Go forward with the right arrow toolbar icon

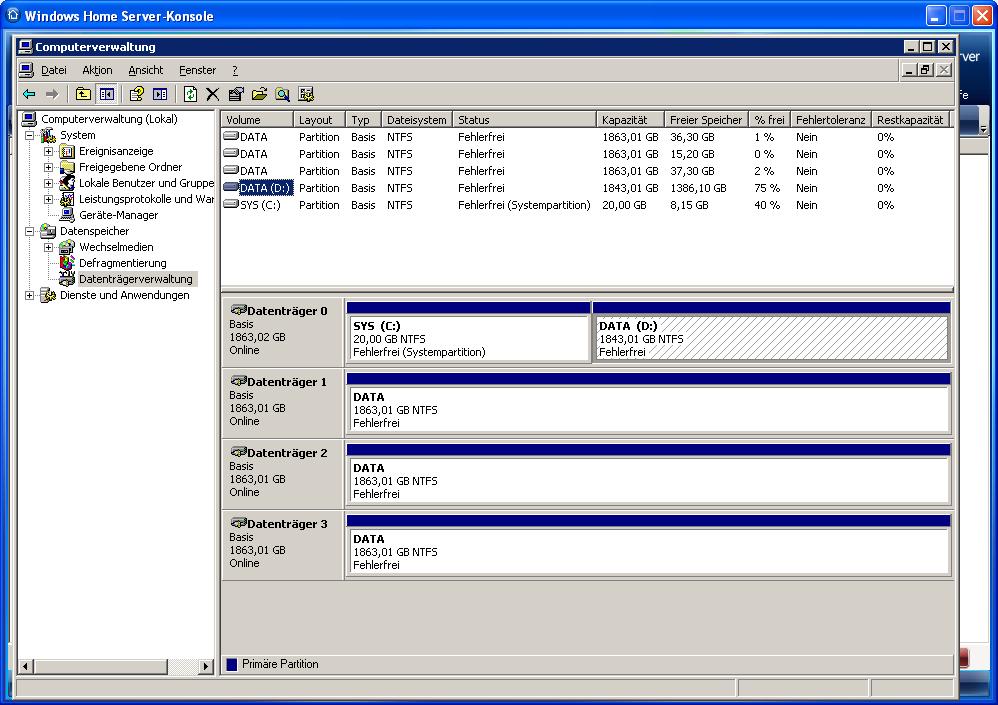[x=52, y=94]
